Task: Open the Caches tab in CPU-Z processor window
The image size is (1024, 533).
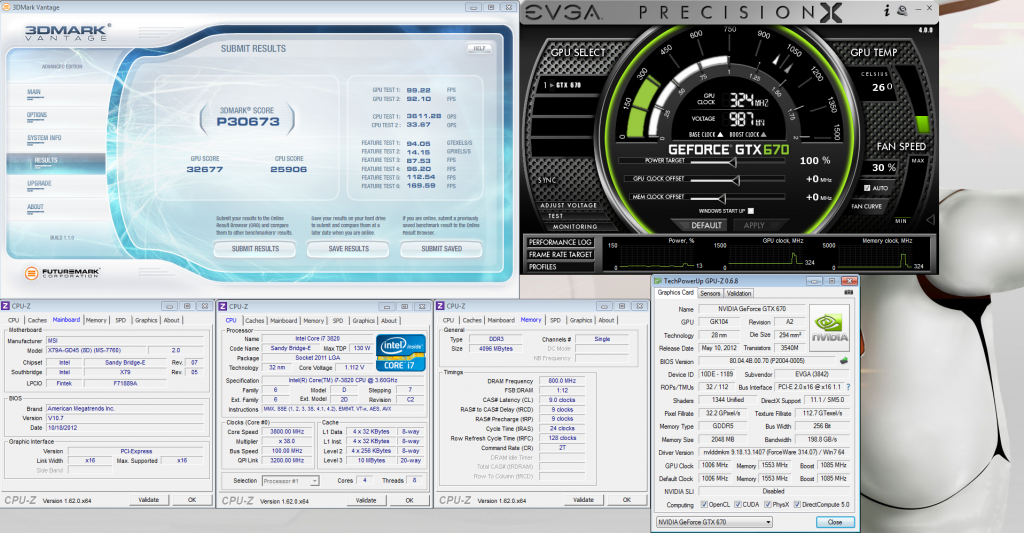Action: coord(255,321)
